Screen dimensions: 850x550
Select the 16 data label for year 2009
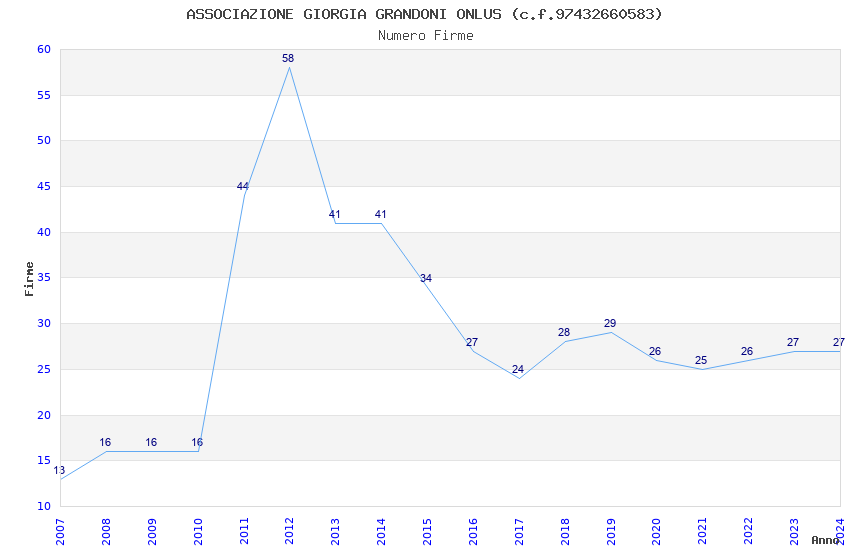click(x=151, y=442)
